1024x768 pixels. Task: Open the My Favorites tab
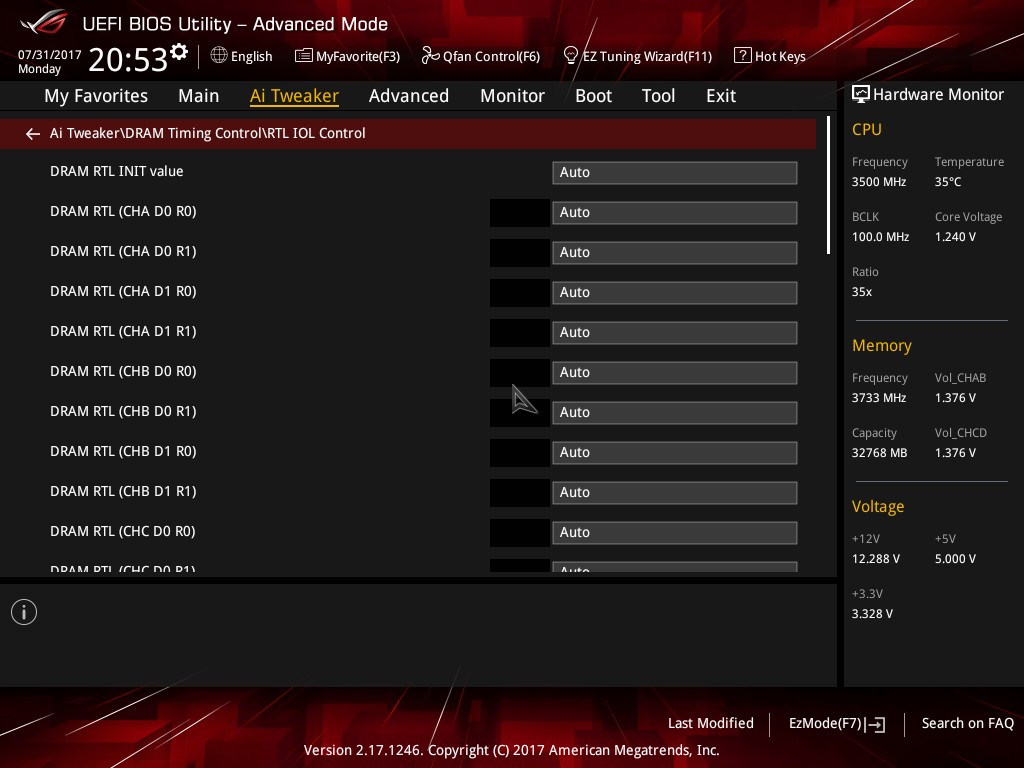tap(96, 96)
